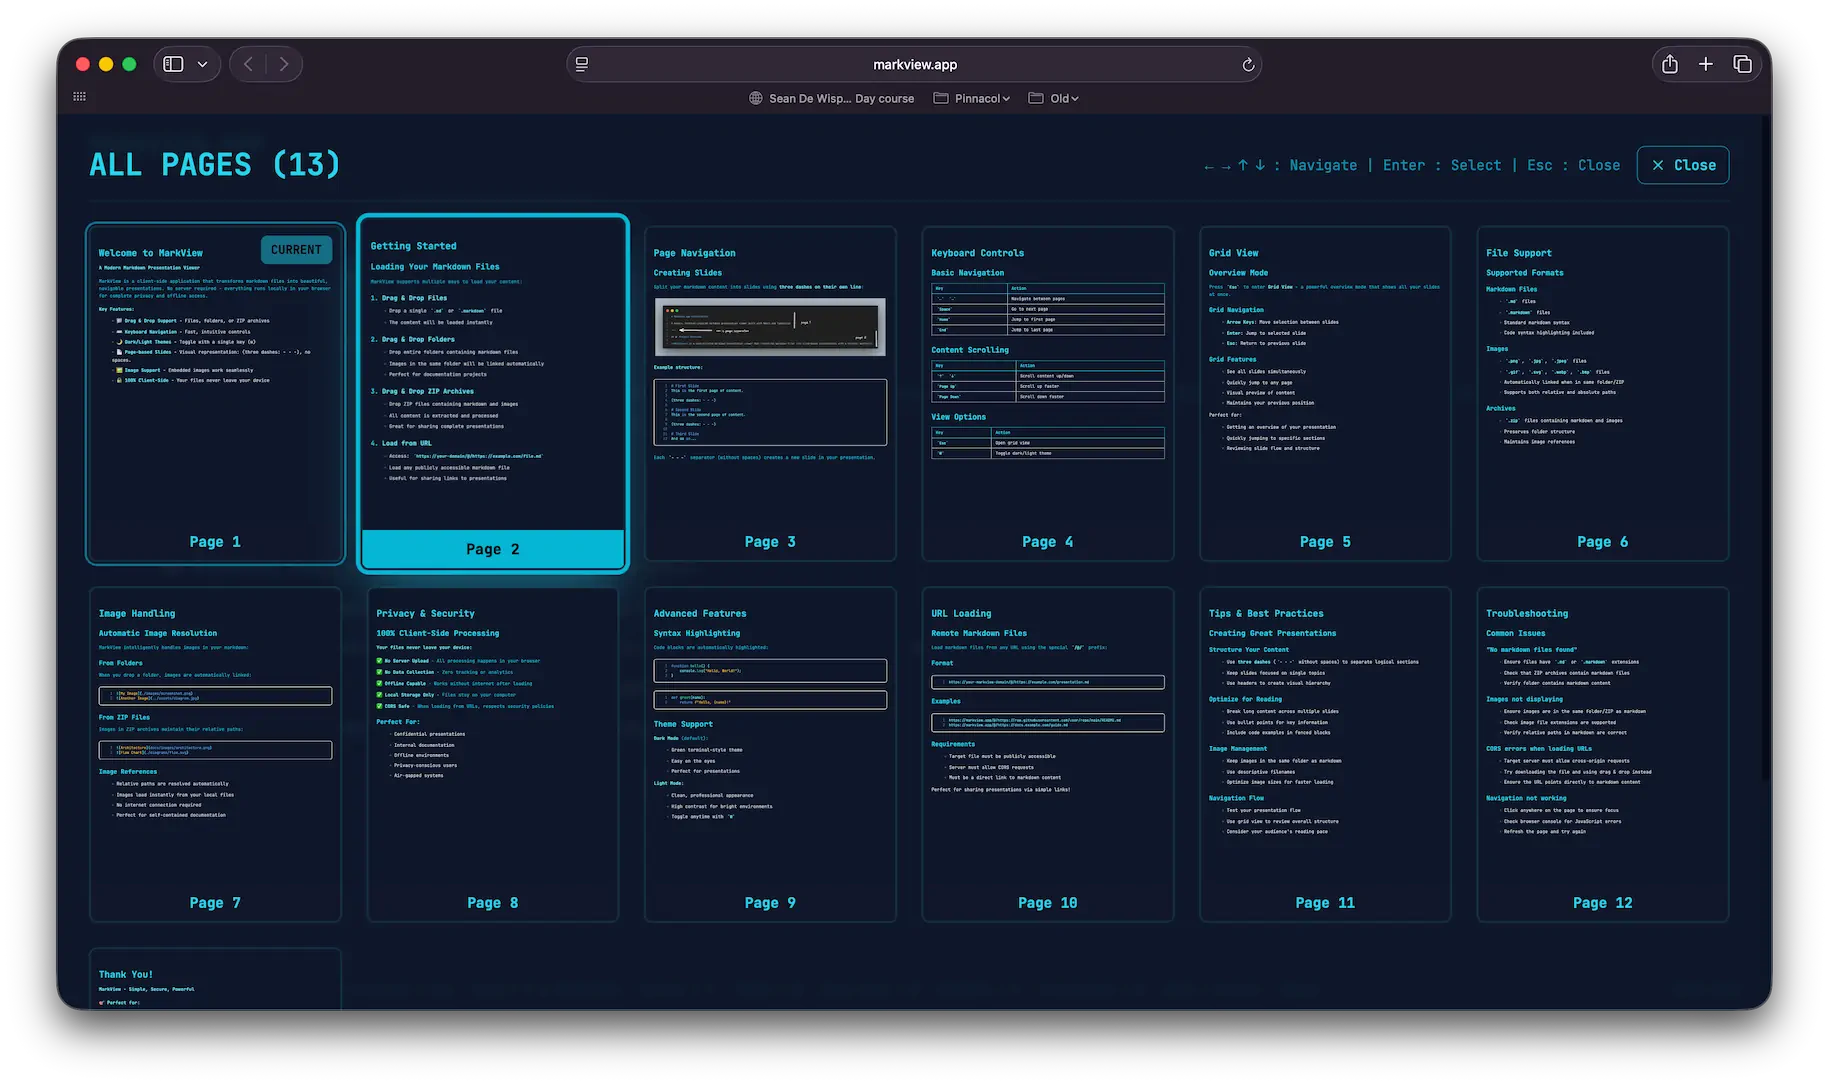Show the tab overview icon

coord(1742,64)
